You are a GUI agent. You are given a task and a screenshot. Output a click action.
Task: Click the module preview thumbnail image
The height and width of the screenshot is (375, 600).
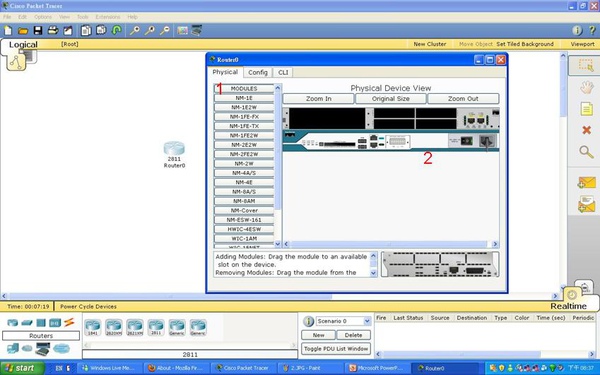[x=440, y=264]
